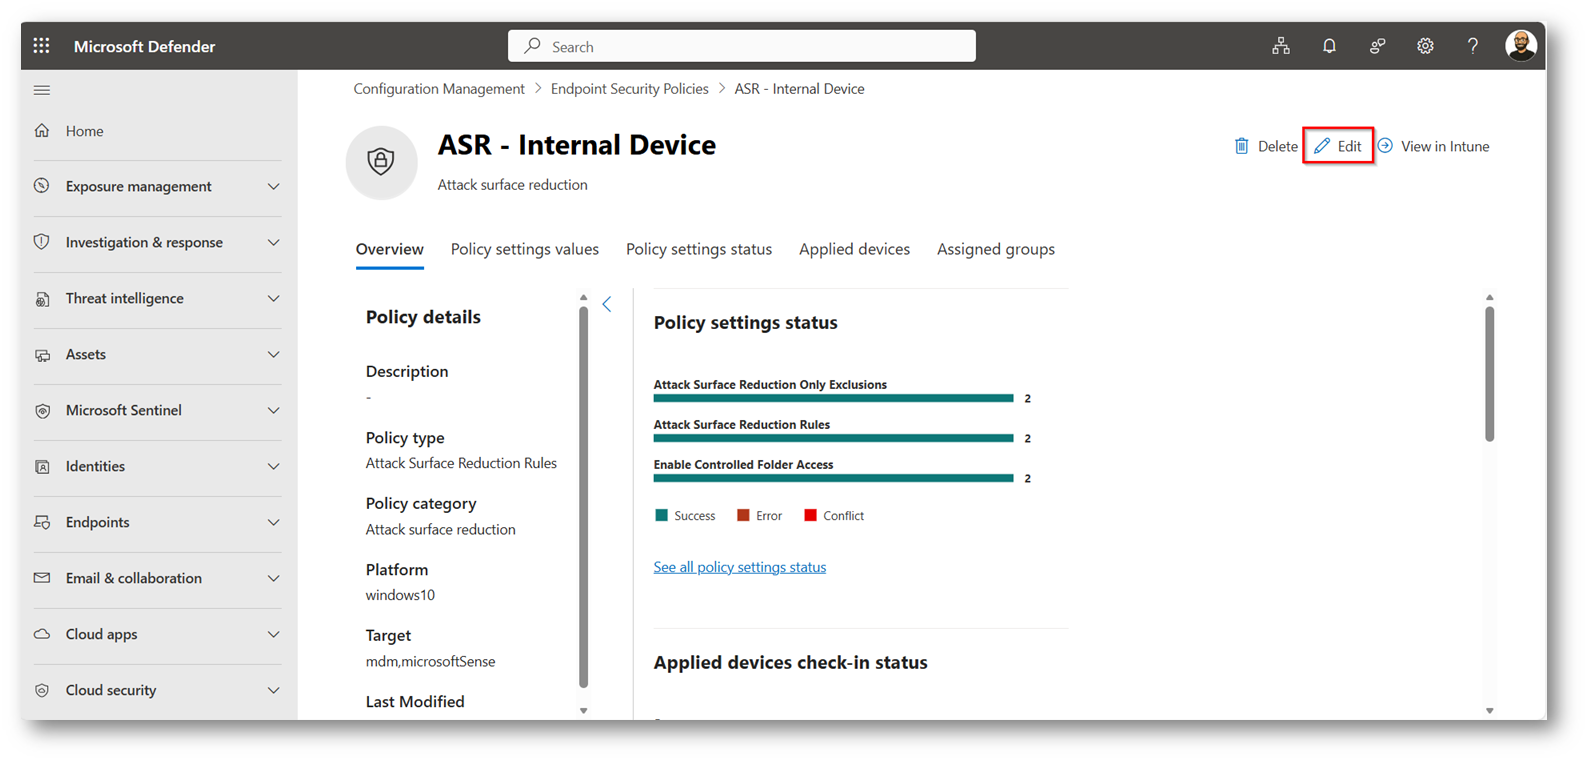This screenshot has width=1589, height=762.
Task: Open the Applied devices tab
Action: tap(854, 250)
